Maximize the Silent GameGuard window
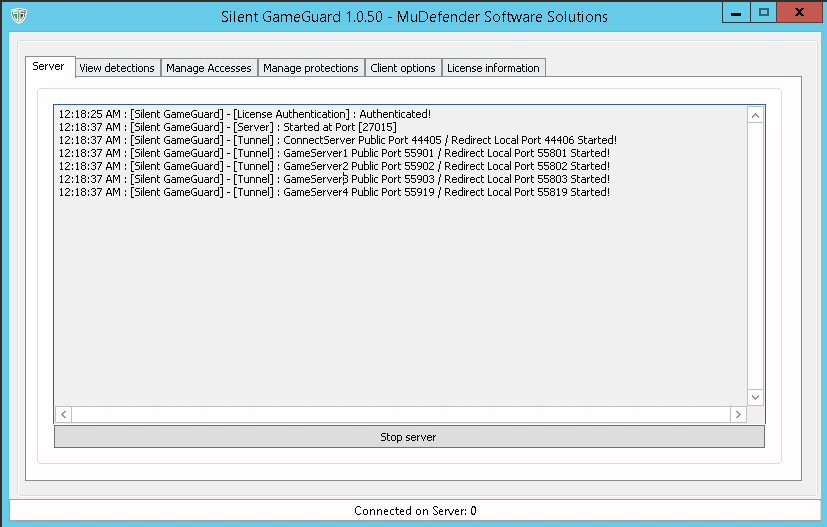This screenshot has width=827, height=527. tap(764, 12)
